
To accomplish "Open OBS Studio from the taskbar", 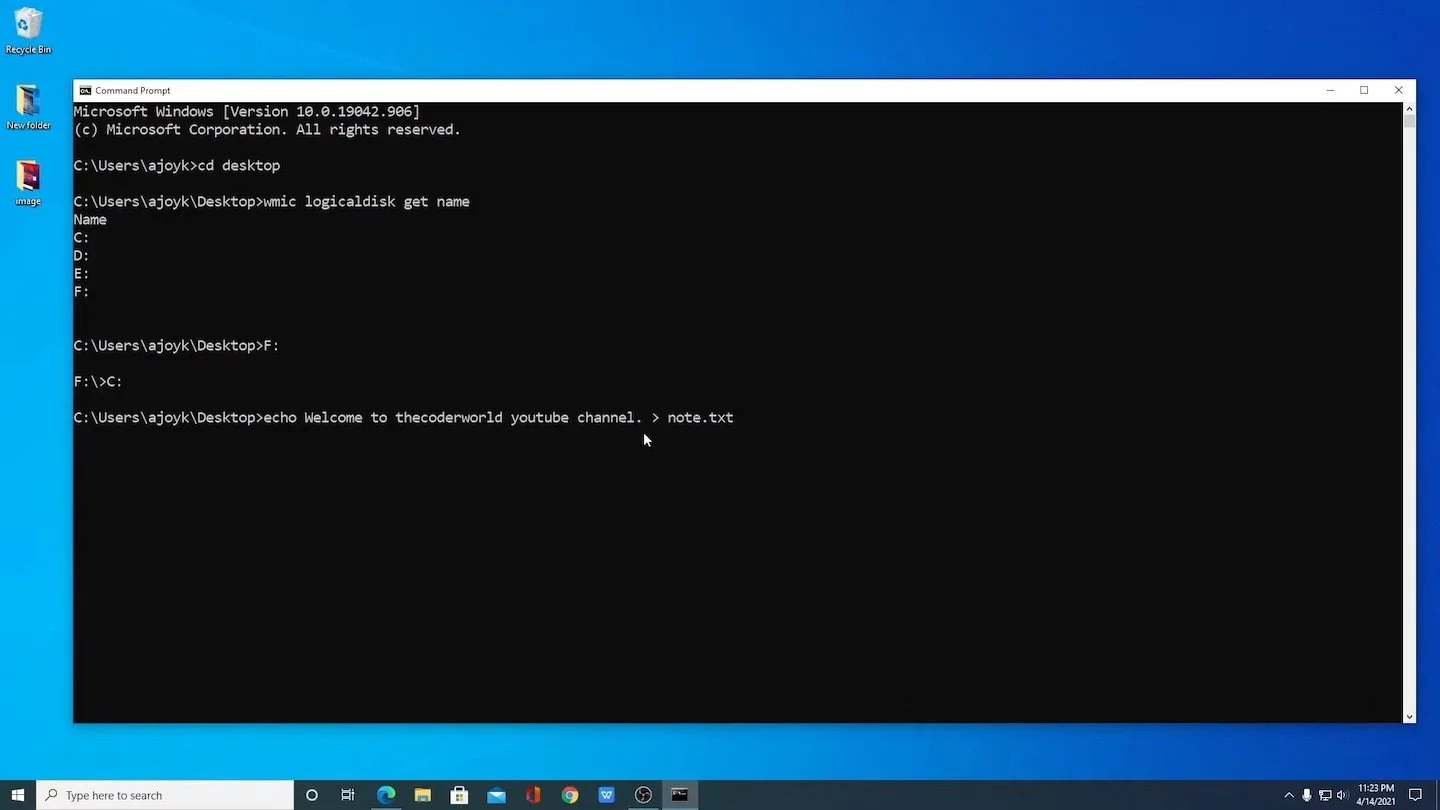I will pos(643,795).
